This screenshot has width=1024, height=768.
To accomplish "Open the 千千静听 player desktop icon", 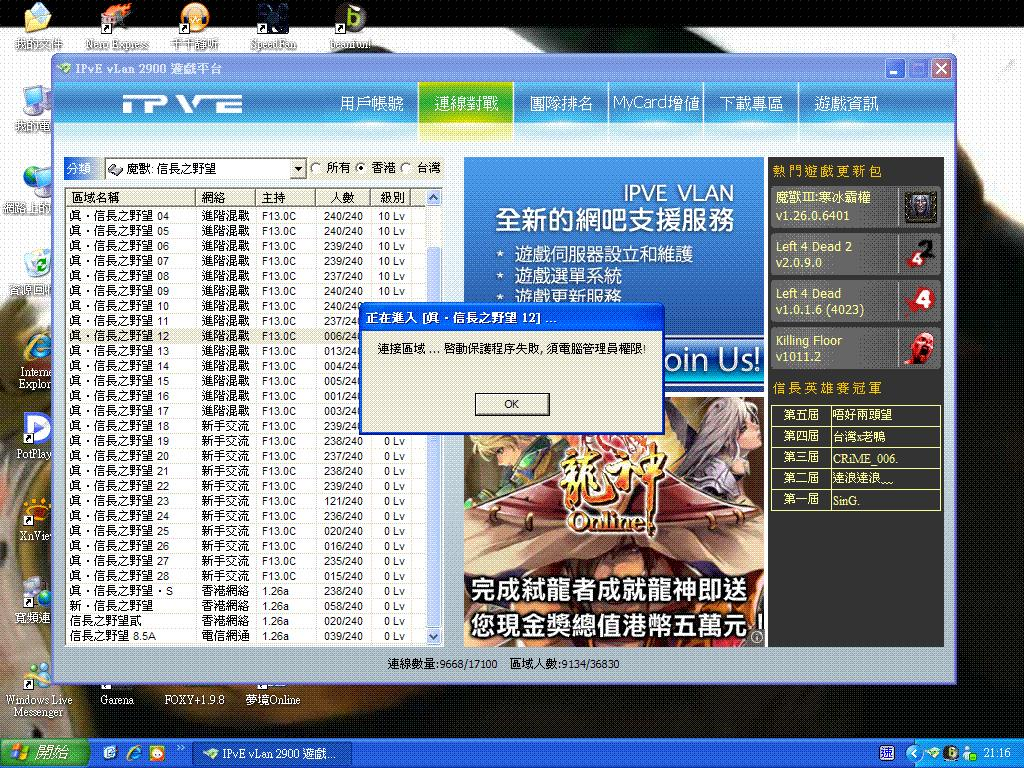I will (194, 26).
